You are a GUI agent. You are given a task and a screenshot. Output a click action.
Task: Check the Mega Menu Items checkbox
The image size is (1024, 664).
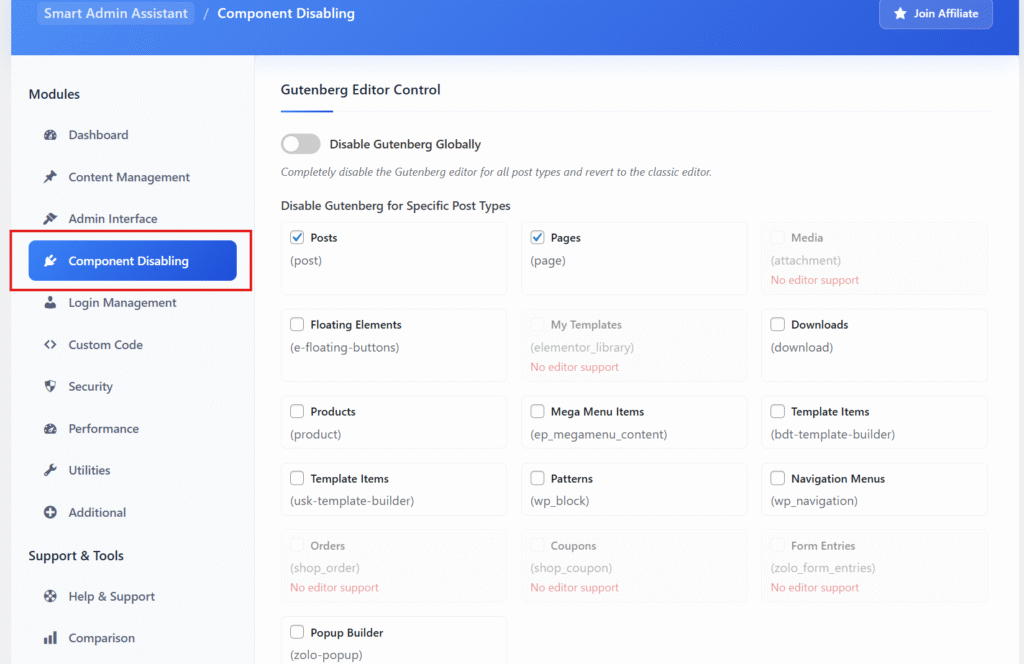point(537,411)
